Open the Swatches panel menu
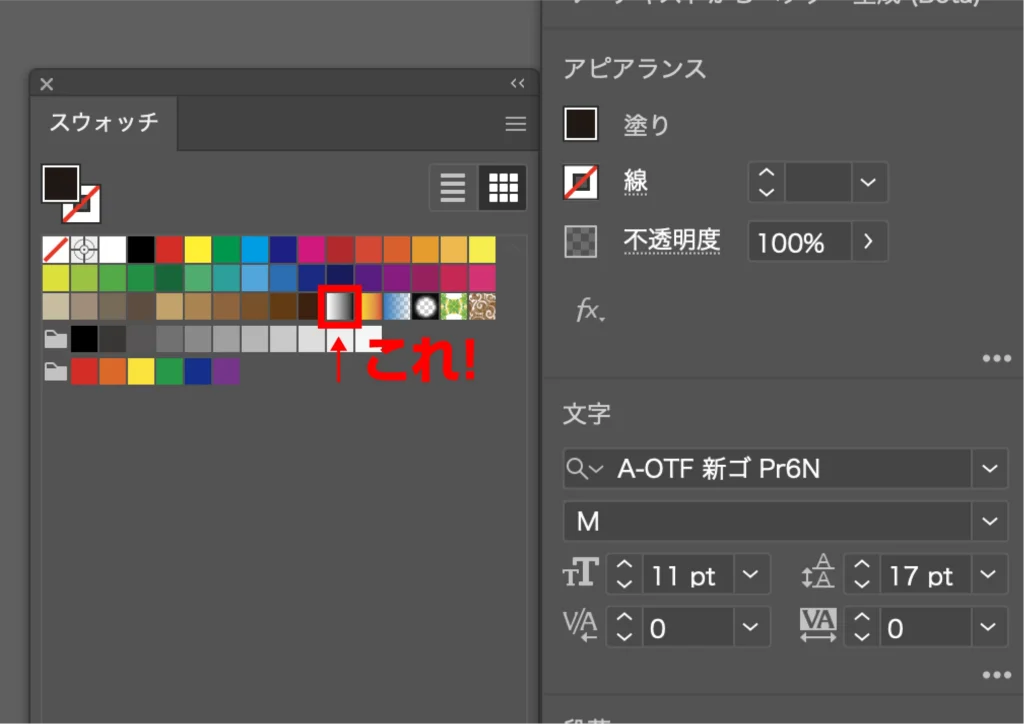 pos(515,124)
